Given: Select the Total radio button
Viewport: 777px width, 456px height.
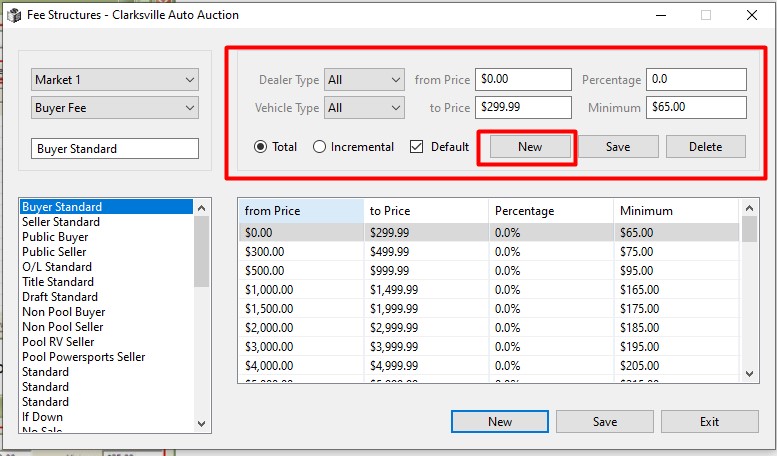Looking at the screenshot, I should tap(261, 147).
